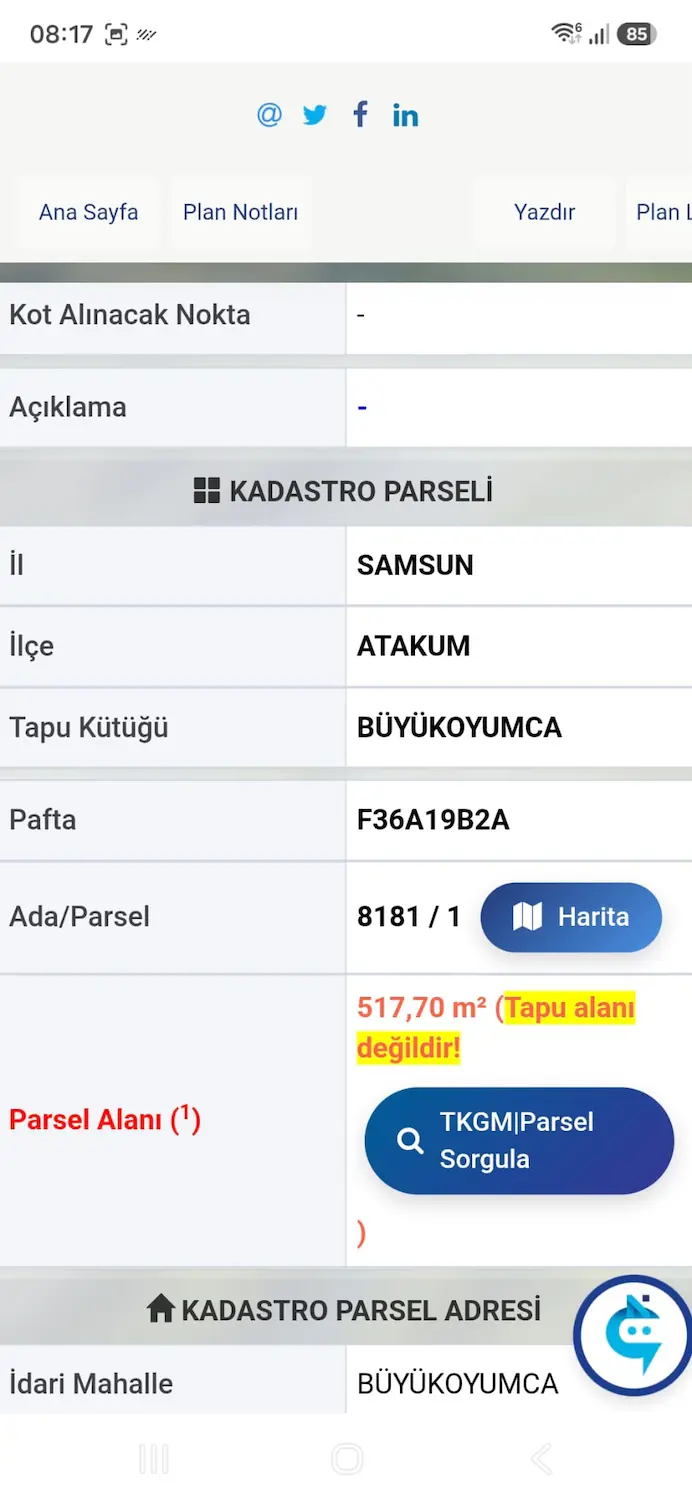Open the Facebook icon link
The height and width of the screenshot is (1500, 692).
360,114
